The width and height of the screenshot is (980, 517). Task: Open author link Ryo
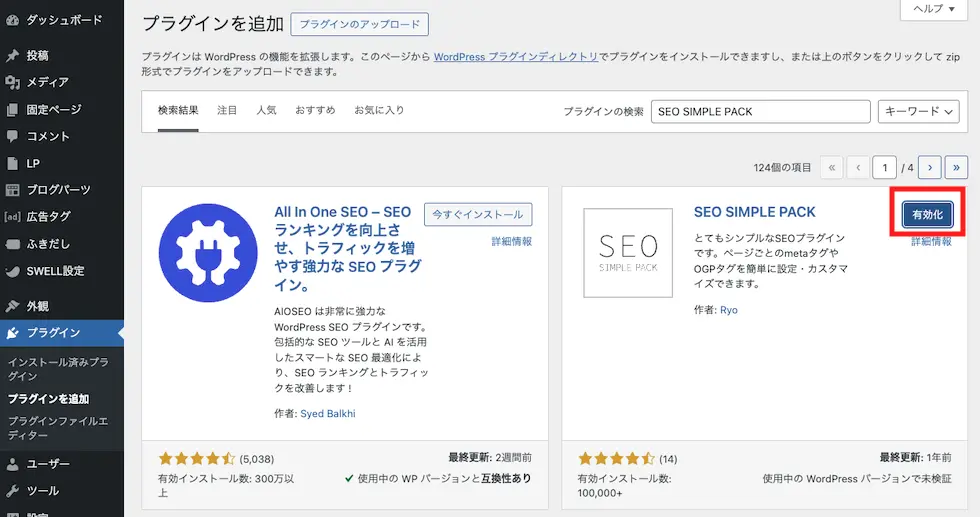coord(729,309)
